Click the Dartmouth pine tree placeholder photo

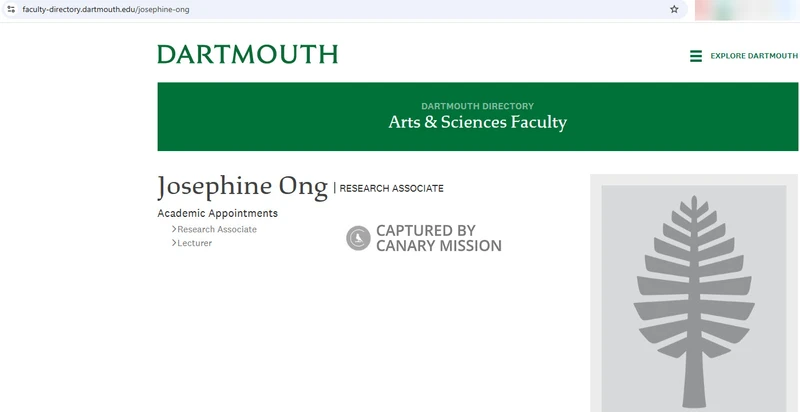click(x=693, y=298)
